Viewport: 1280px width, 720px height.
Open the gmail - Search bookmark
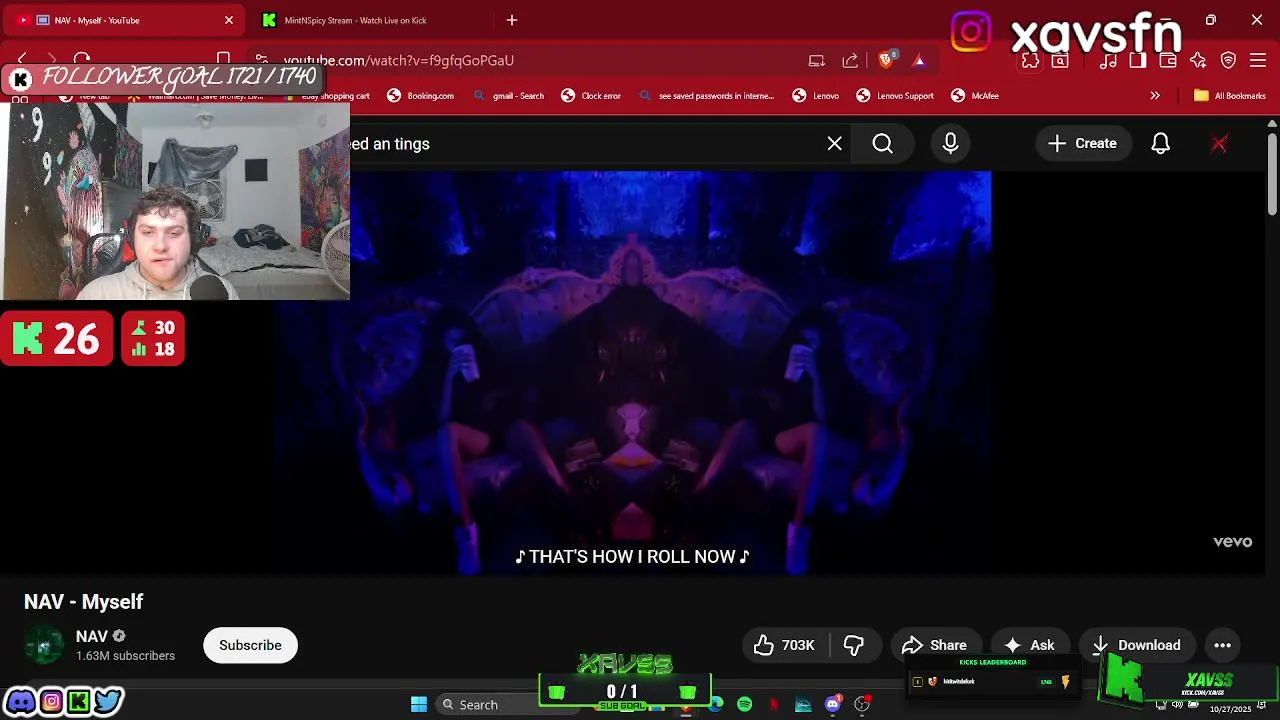pyautogui.click(x=508, y=96)
